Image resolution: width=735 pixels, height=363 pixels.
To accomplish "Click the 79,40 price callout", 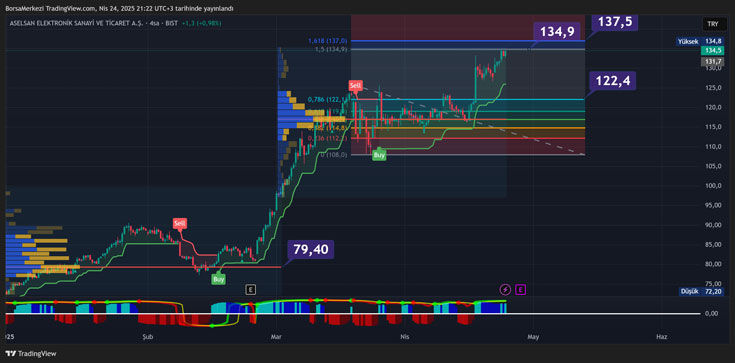I will pos(311,250).
